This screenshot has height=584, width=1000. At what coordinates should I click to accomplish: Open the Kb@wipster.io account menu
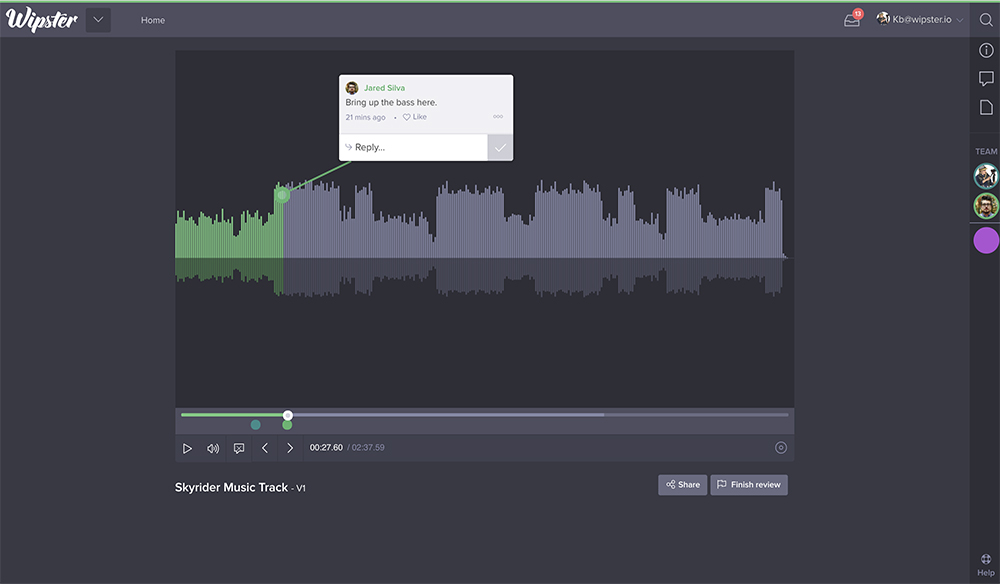920,19
